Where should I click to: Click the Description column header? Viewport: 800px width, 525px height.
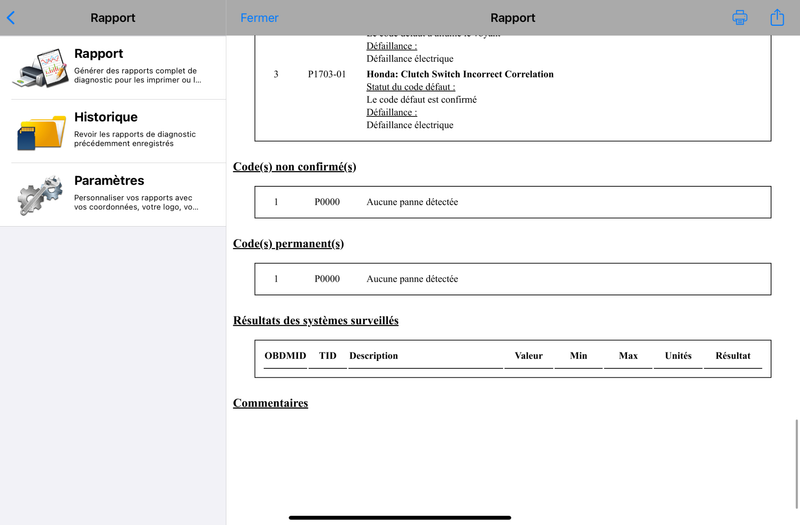tap(373, 356)
